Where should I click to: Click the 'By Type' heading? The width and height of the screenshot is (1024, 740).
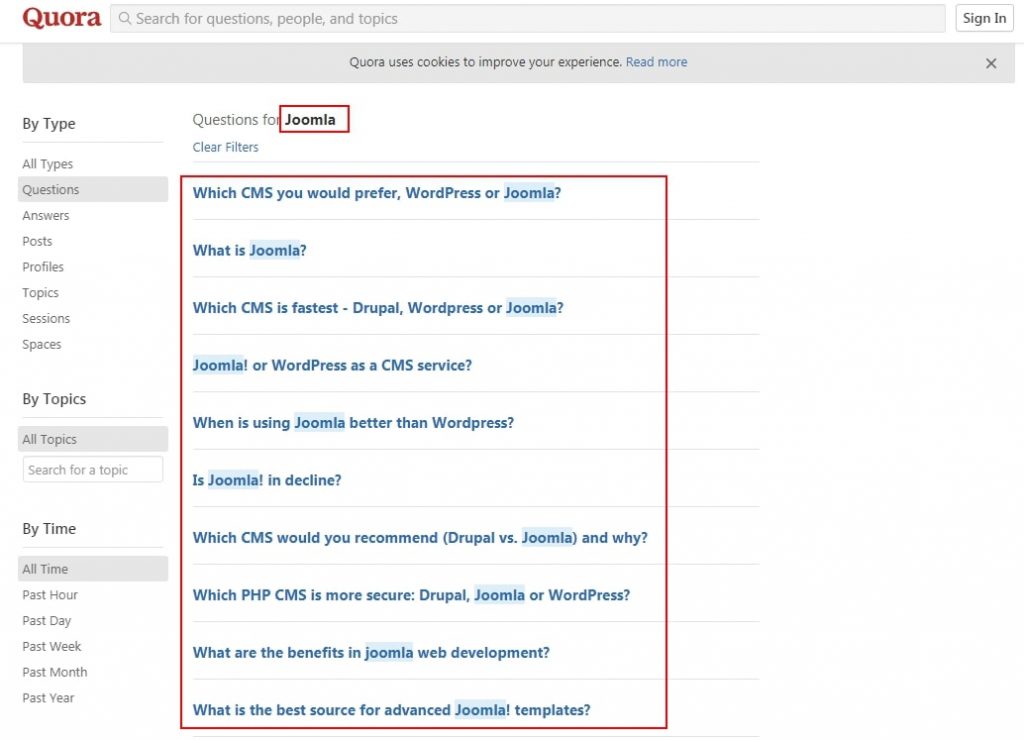(49, 123)
